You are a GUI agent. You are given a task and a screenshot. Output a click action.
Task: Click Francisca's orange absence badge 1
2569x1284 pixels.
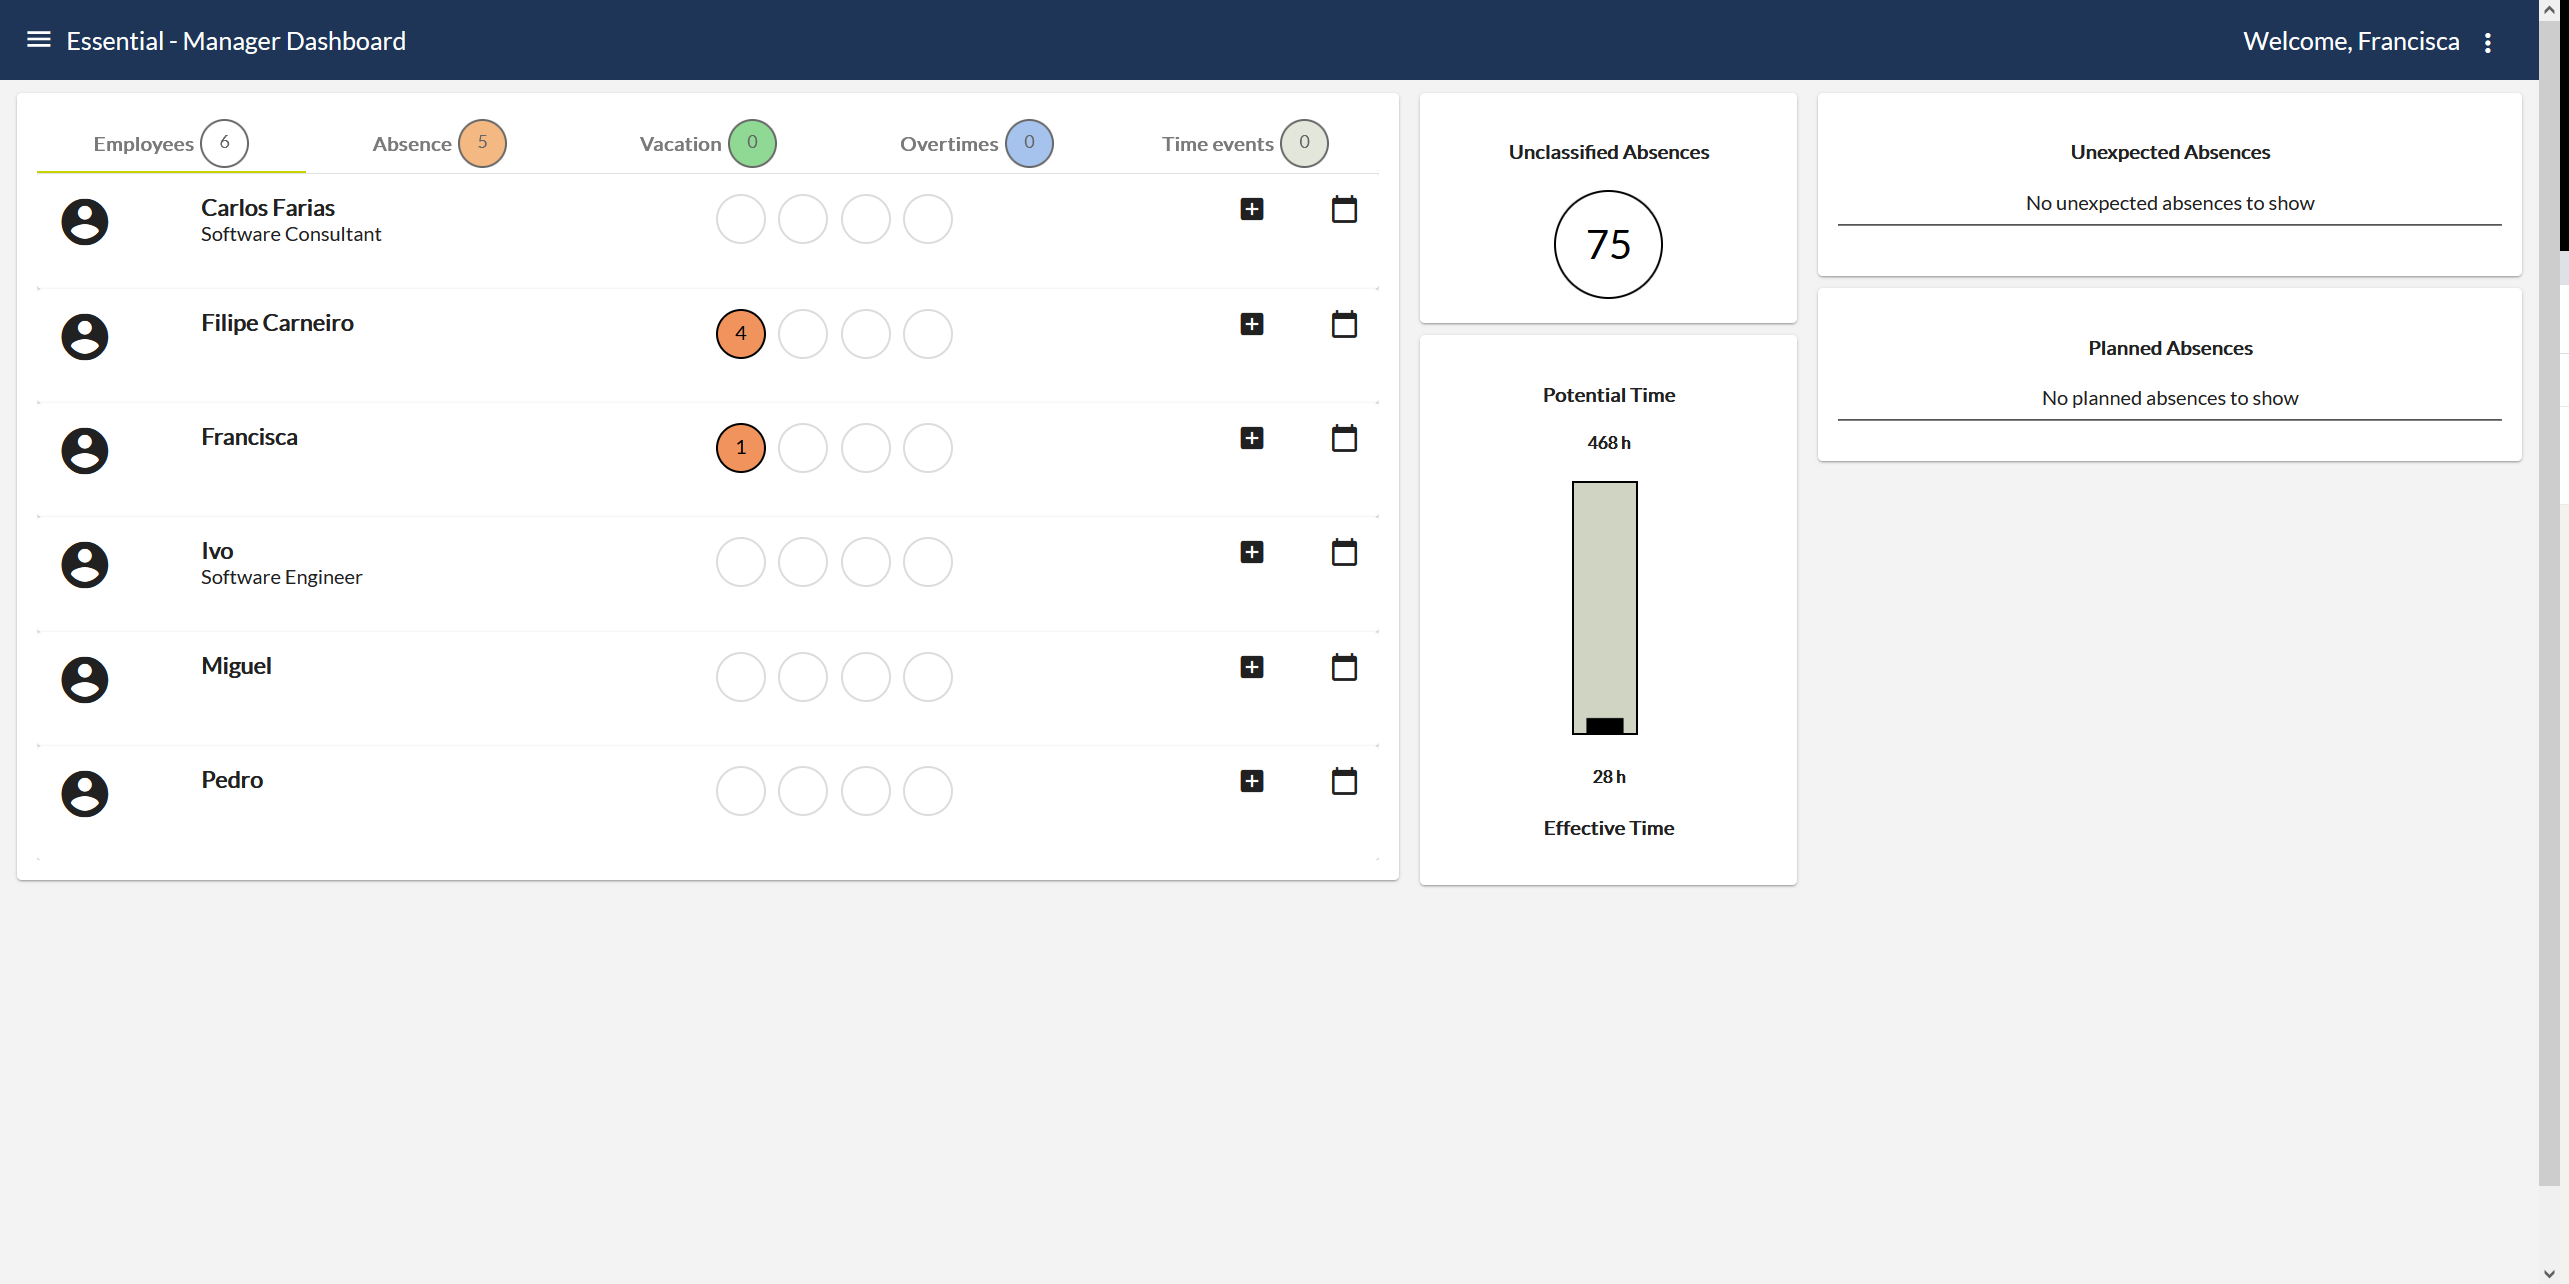[x=740, y=447]
